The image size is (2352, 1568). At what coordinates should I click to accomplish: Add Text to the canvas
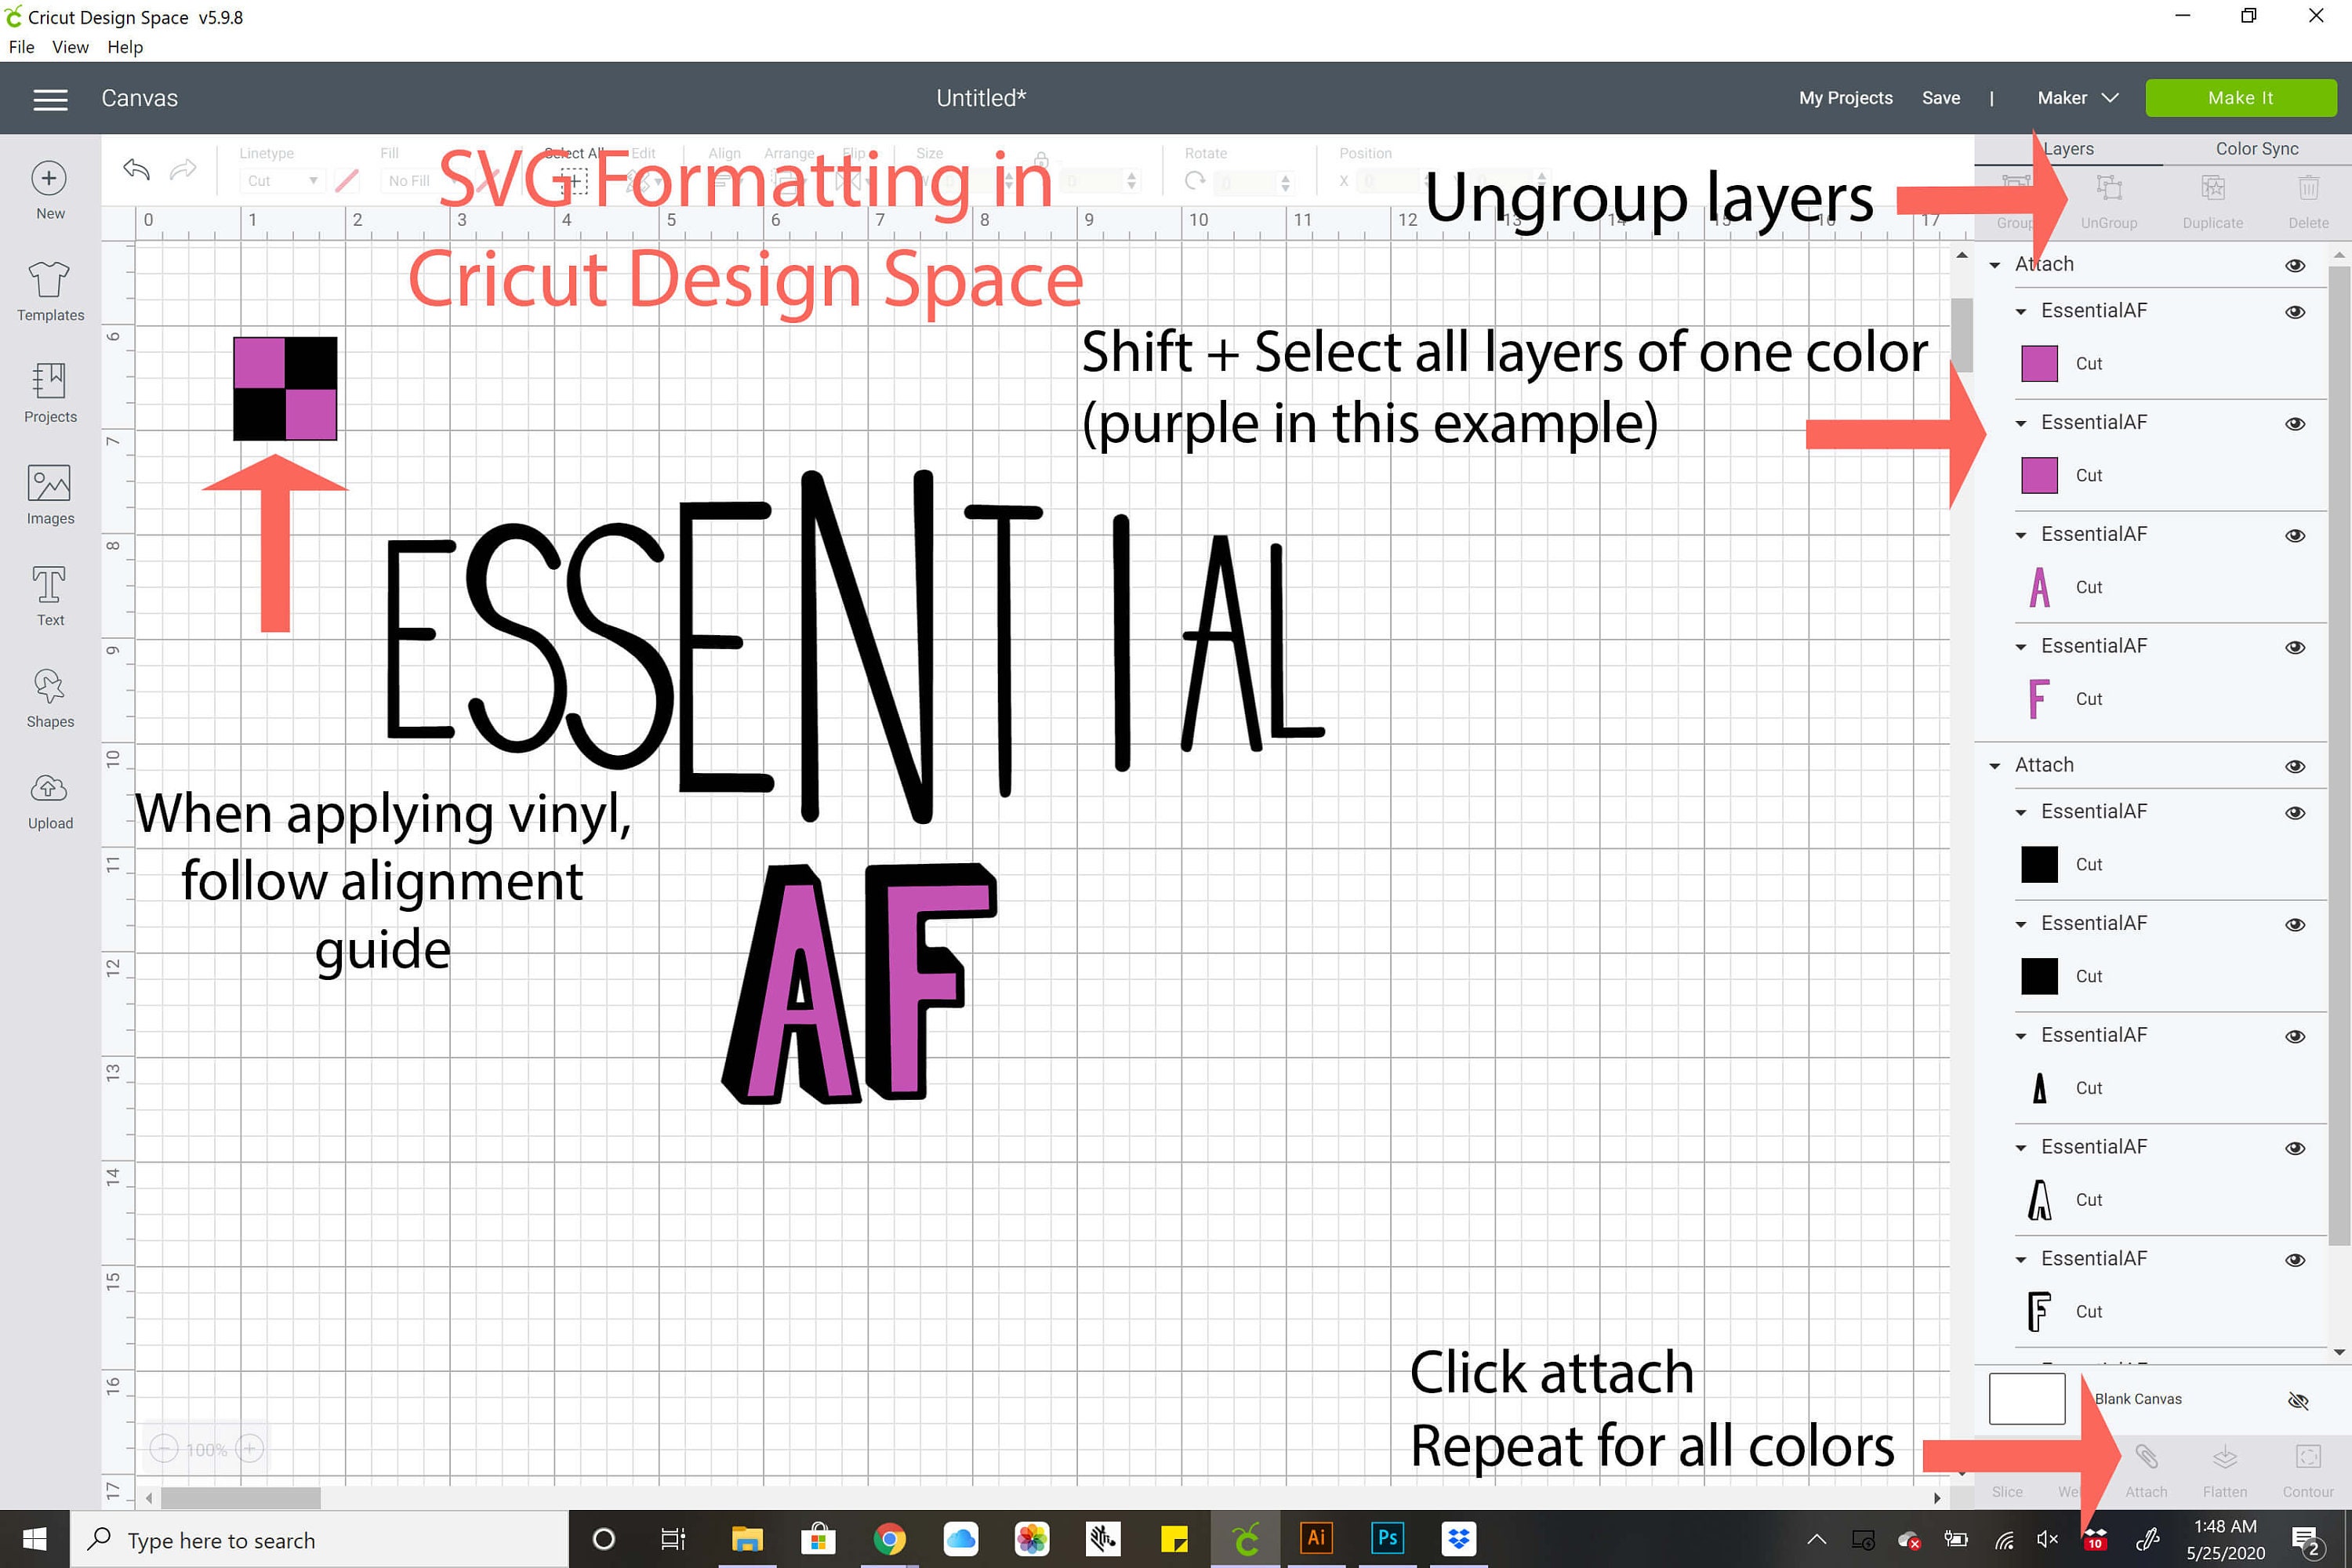tap(50, 597)
